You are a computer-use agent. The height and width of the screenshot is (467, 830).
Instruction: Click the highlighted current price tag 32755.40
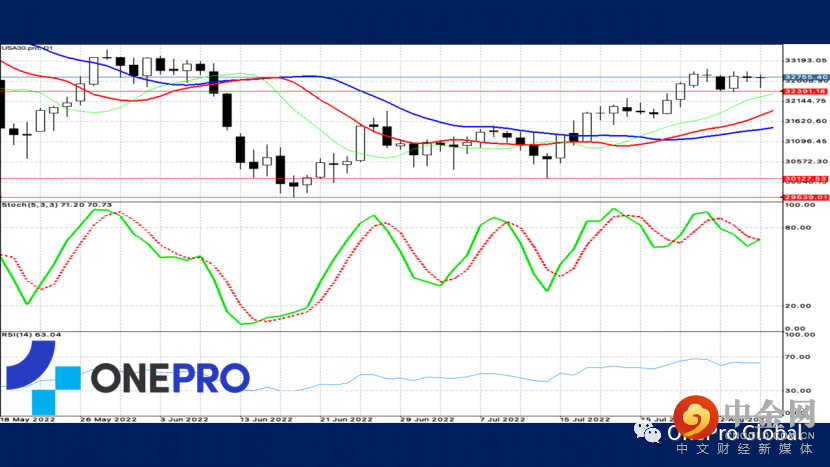click(806, 77)
